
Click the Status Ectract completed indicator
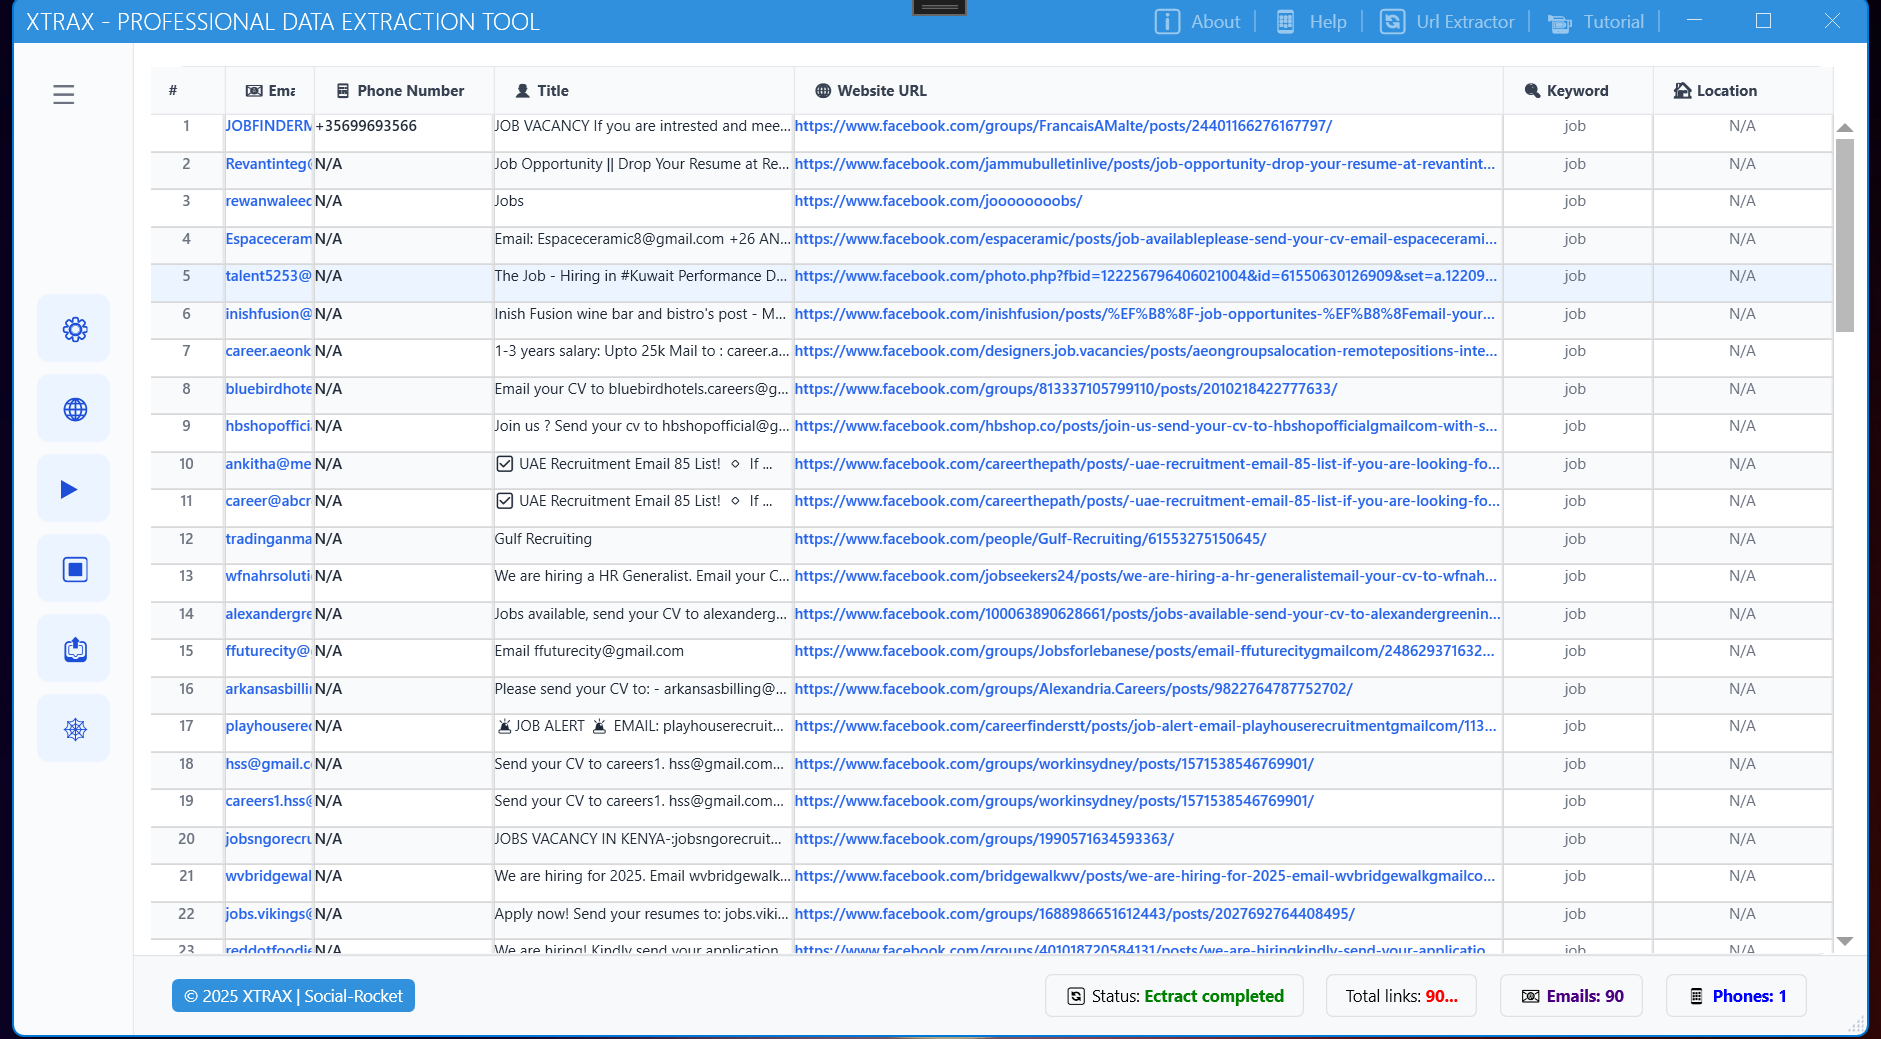pyautogui.click(x=1174, y=996)
